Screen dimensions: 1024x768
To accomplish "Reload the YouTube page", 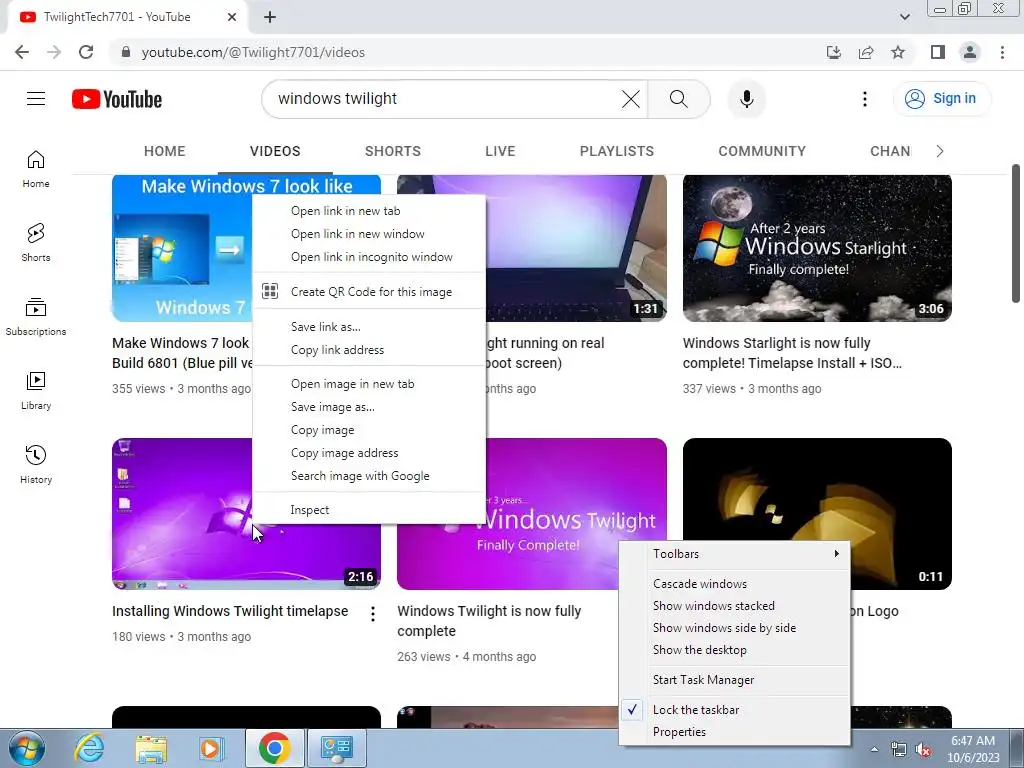I will (86, 52).
